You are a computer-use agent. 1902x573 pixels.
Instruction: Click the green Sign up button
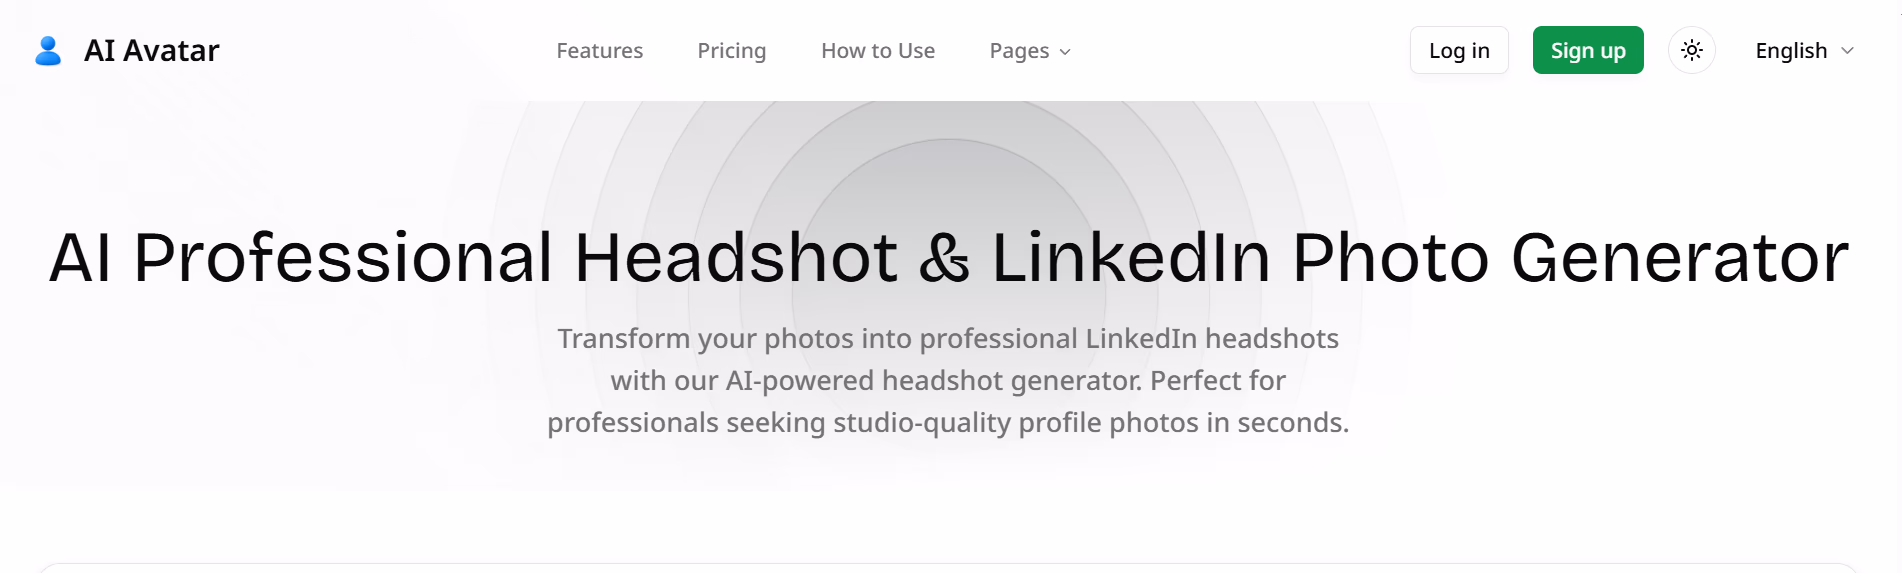tap(1587, 50)
